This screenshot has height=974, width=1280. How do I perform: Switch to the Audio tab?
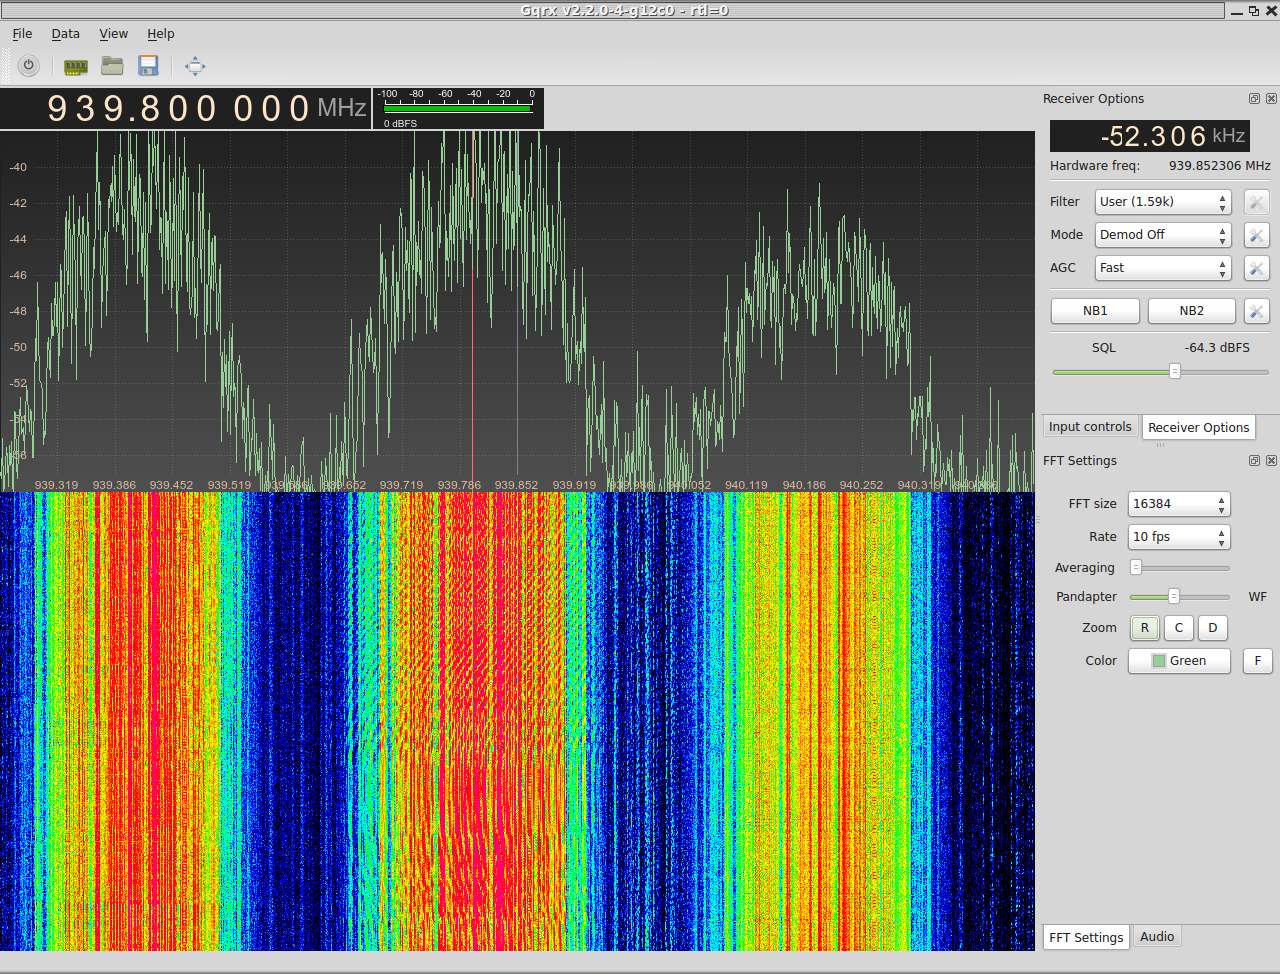click(x=1157, y=937)
